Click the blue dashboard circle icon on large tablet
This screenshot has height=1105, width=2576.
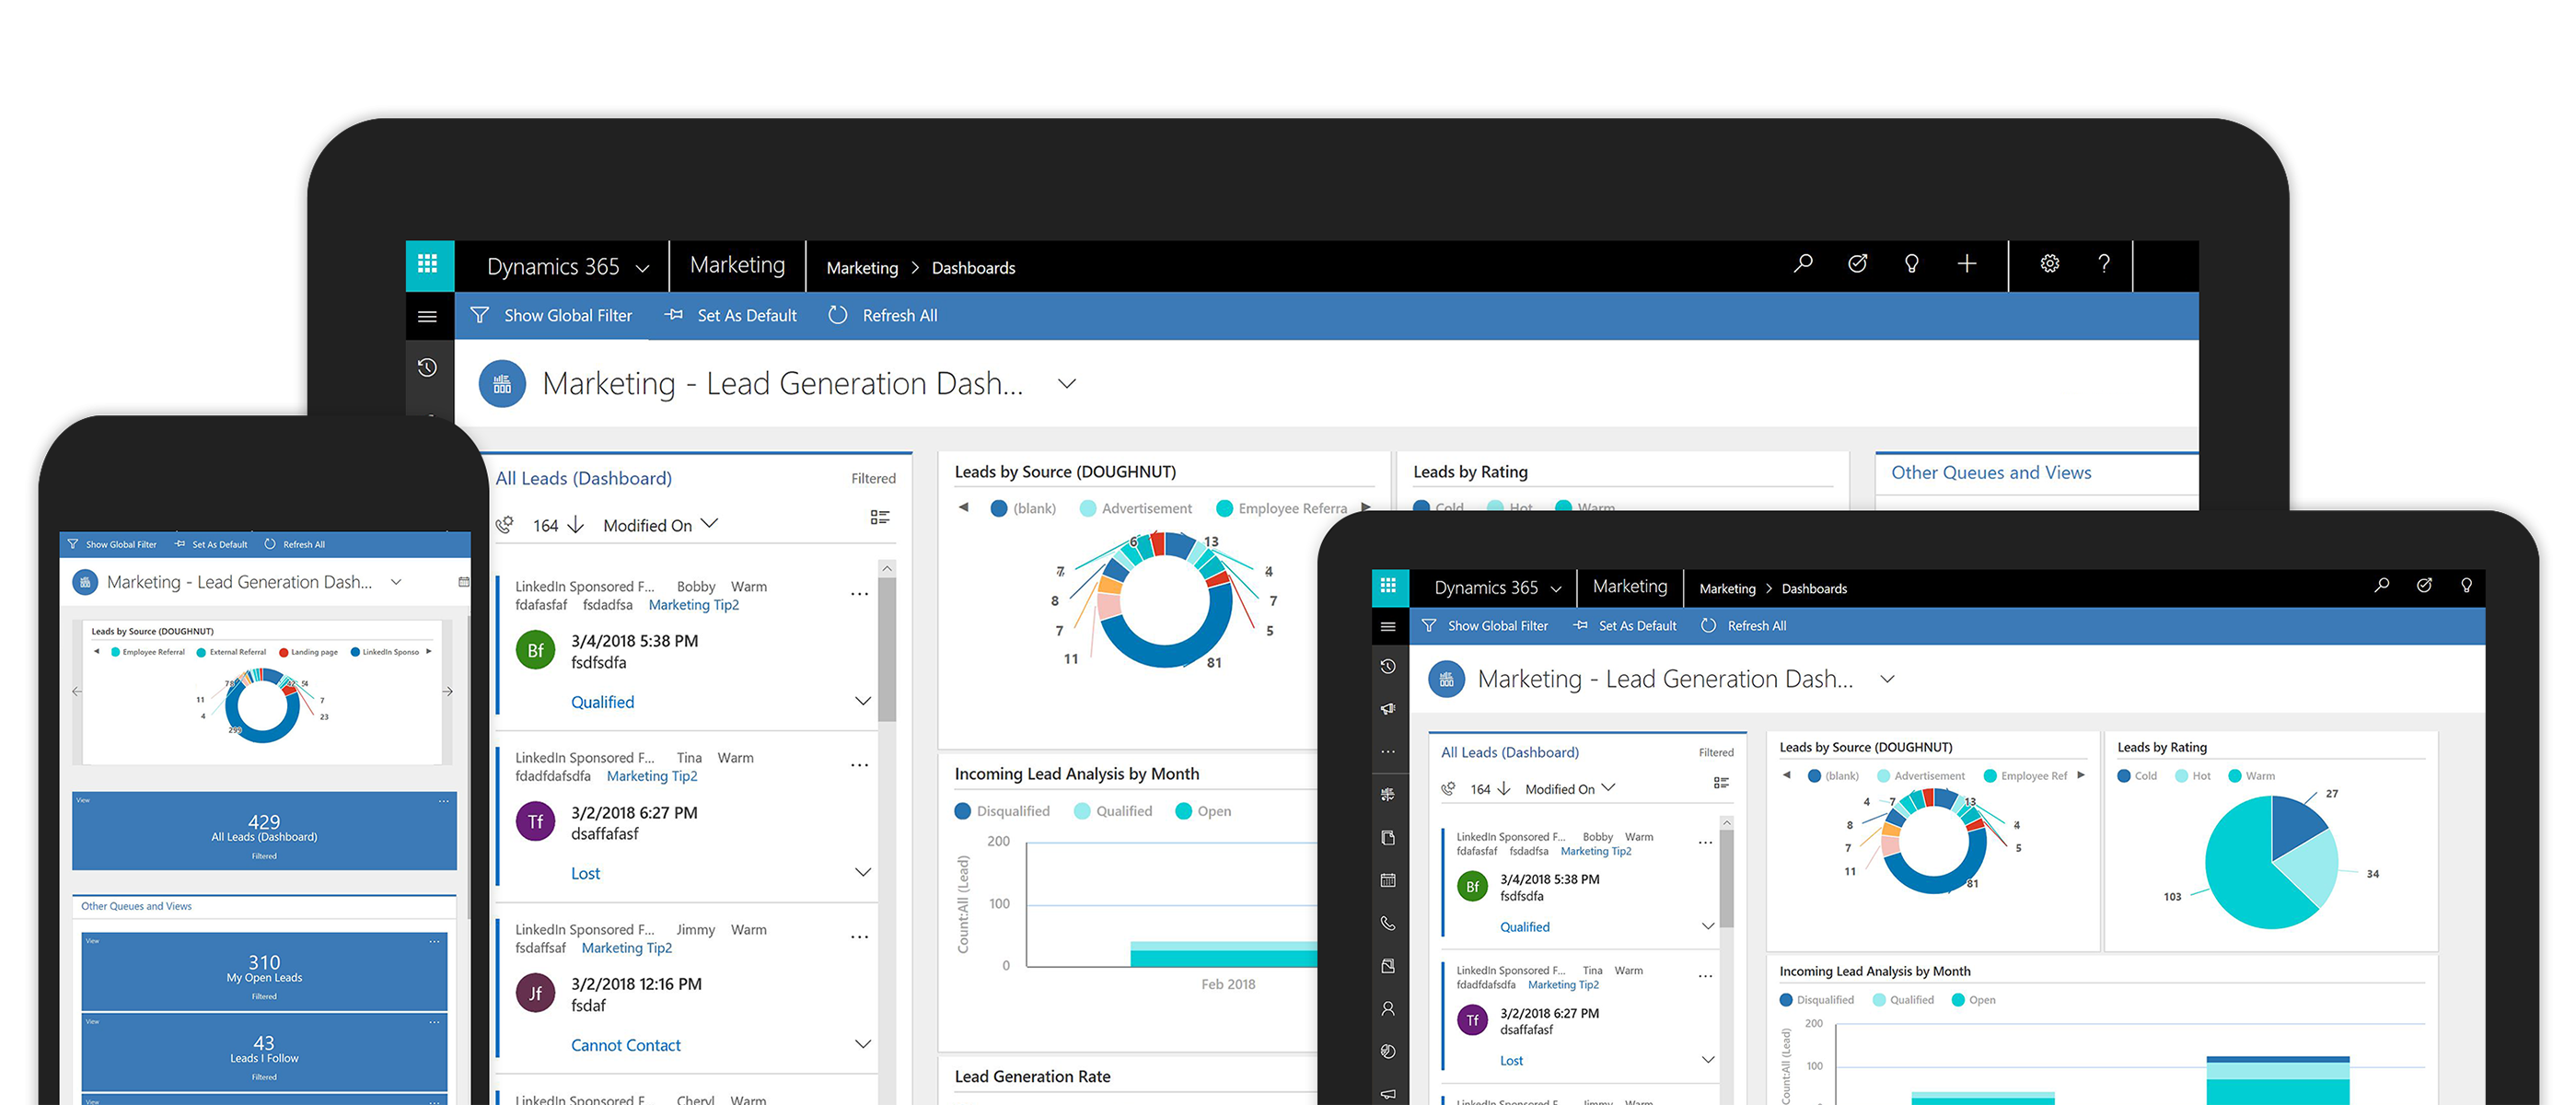(x=502, y=384)
